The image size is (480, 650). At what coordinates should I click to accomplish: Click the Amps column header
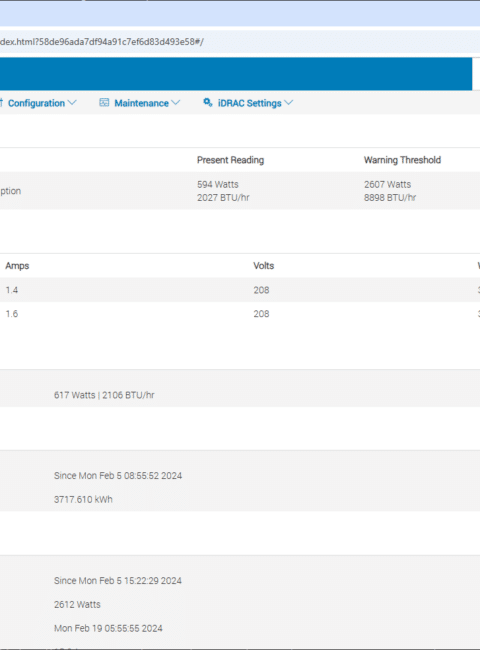point(17,266)
